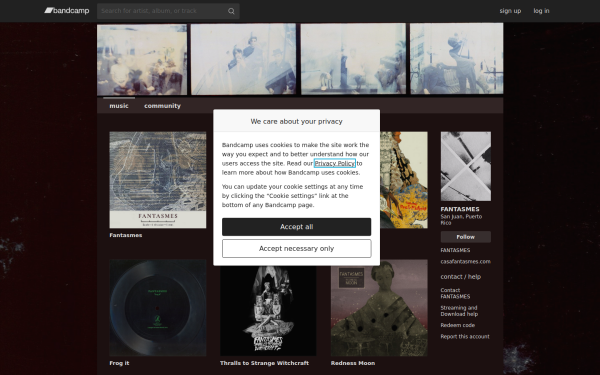Image resolution: width=600 pixels, height=375 pixels.
Task: Open the casafantasmes.com link
Action: [x=465, y=262]
